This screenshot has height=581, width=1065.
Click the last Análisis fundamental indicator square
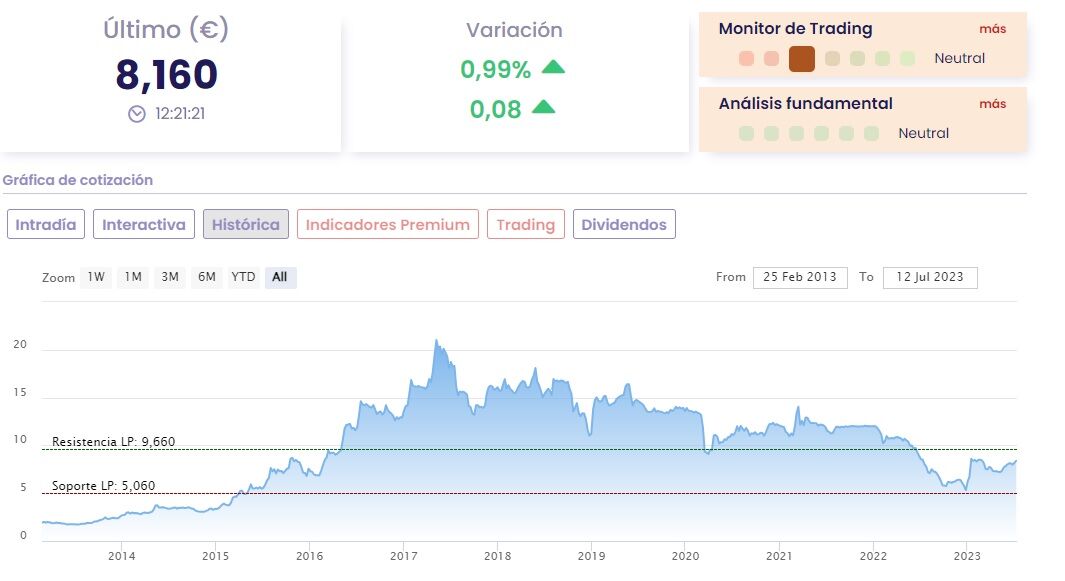pos(871,133)
